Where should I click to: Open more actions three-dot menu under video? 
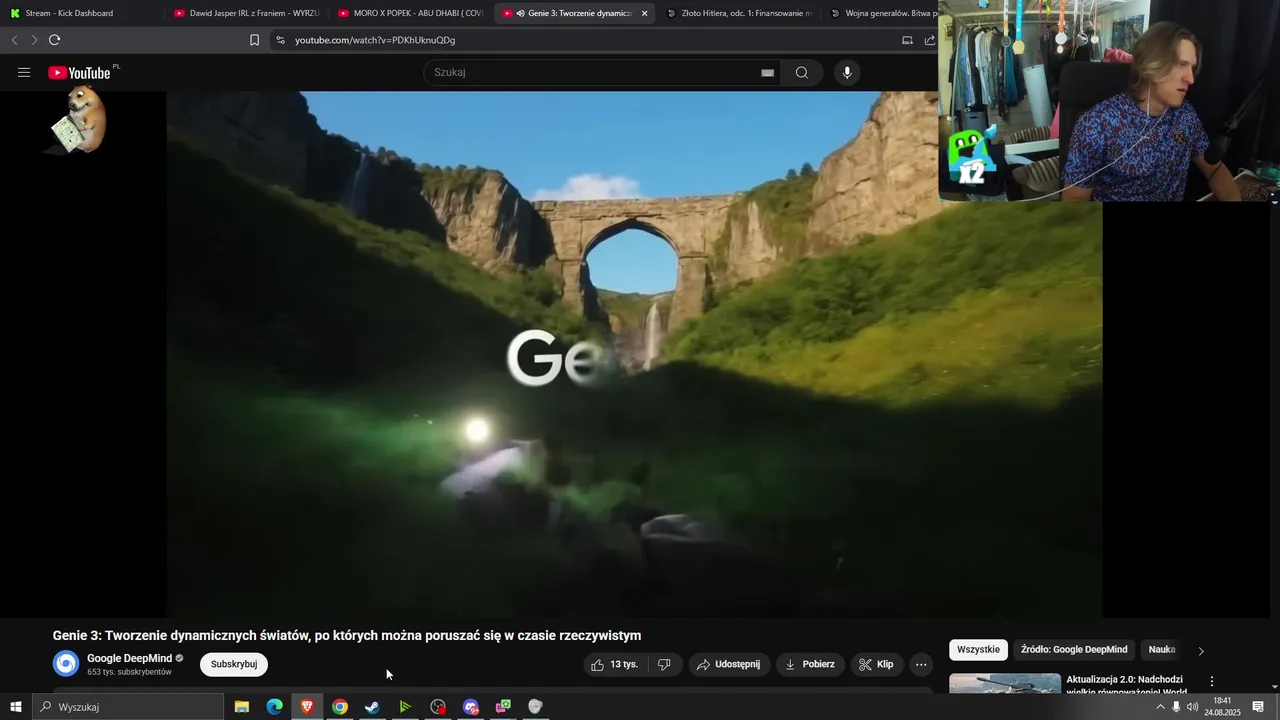pyautogui.click(x=922, y=664)
